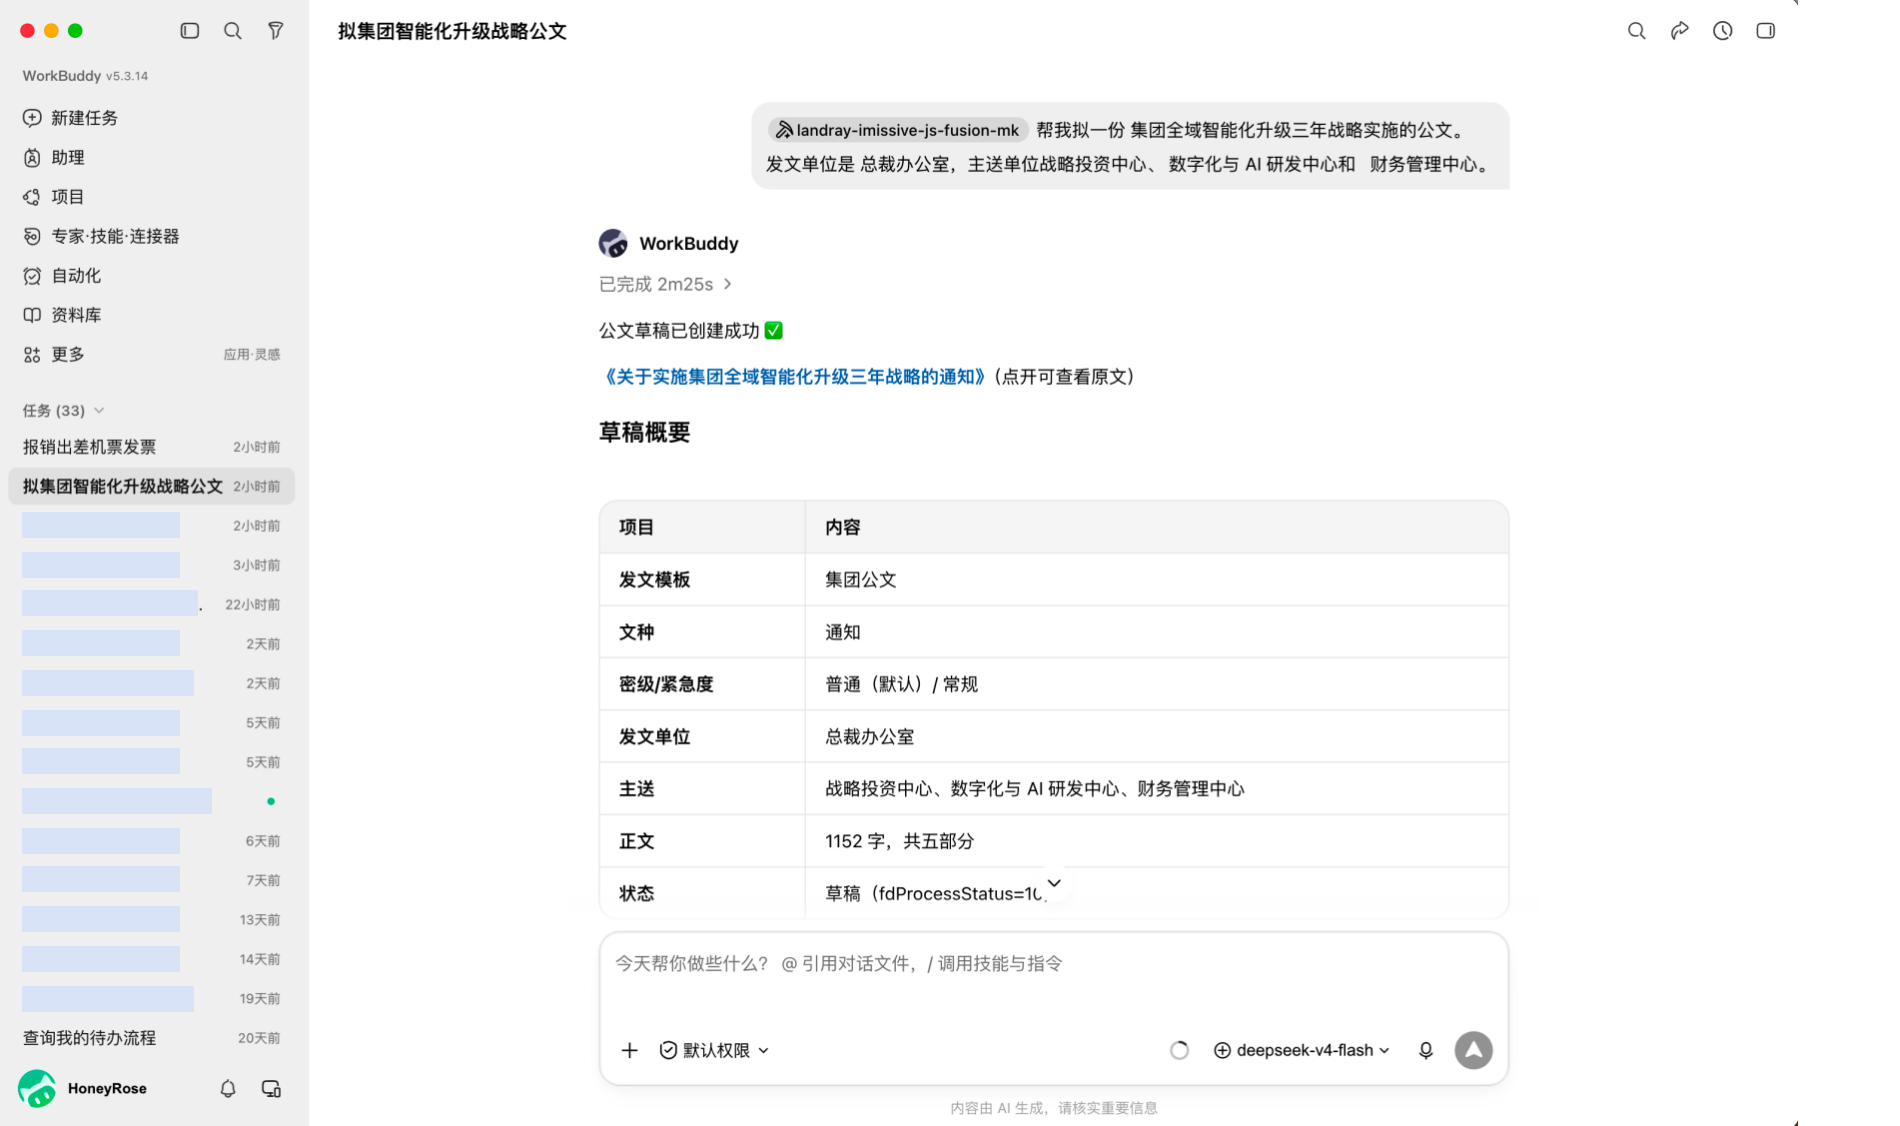Add attachment with plus icon
This screenshot has width=1900, height=1126.
pyautogui.click(x=629, y=1050)
